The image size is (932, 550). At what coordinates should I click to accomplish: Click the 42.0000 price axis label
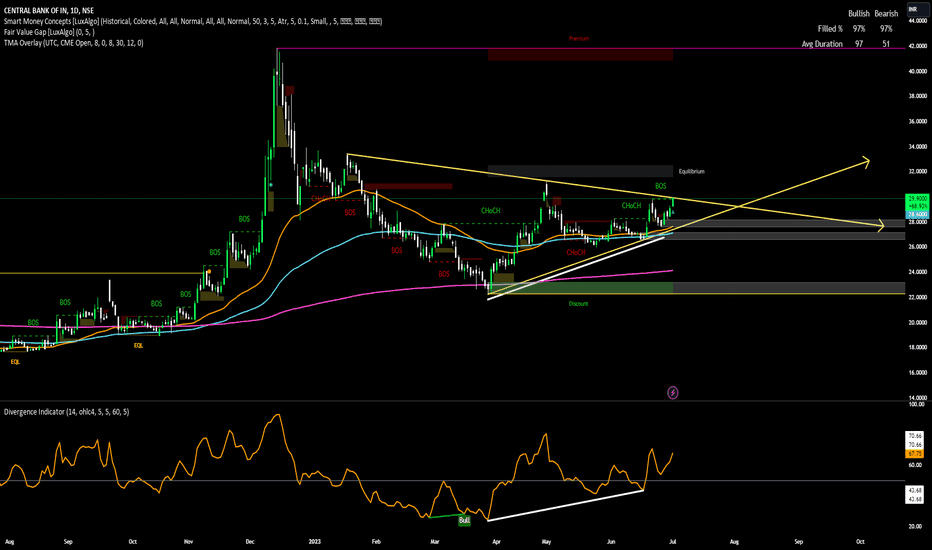click(918, 46)
